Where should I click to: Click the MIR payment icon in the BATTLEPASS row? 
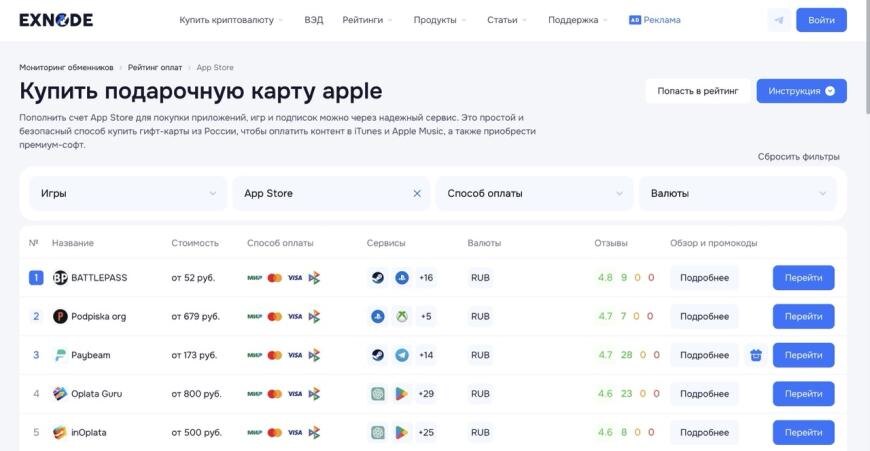255,278
